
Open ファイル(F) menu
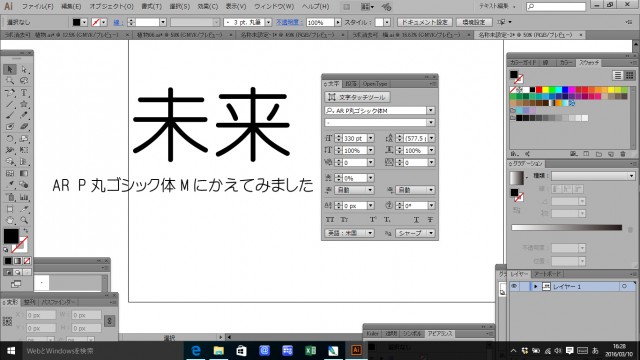pos(37,7)
